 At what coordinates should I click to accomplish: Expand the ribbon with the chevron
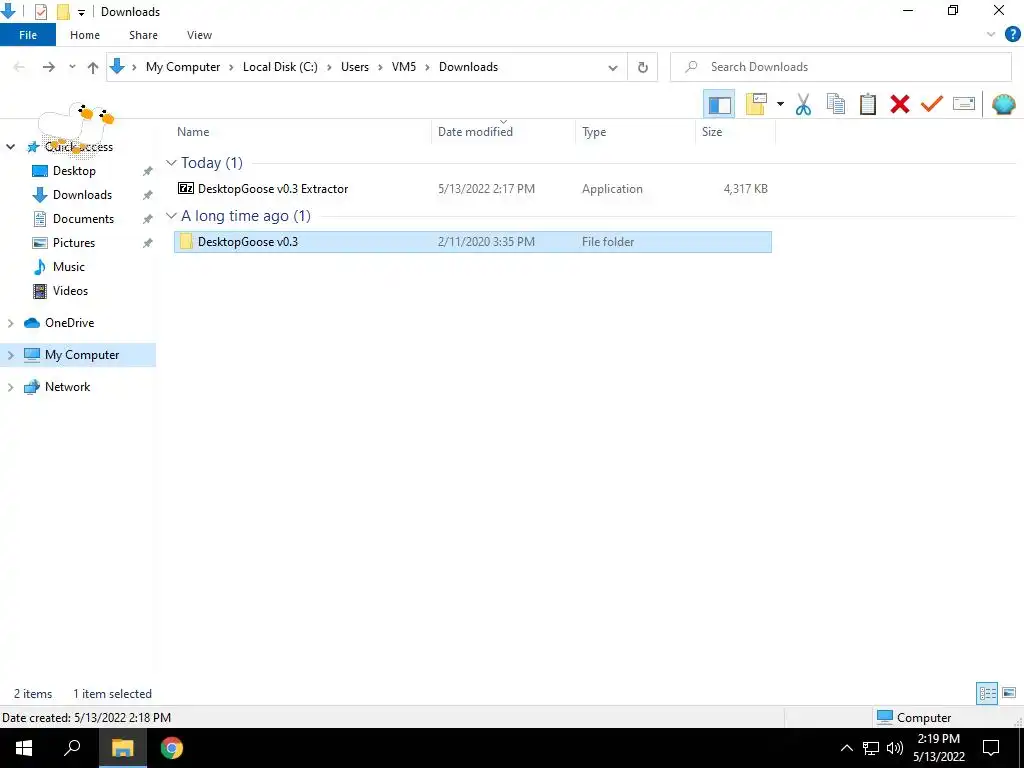pyautogui.click(x=991, y=35)
